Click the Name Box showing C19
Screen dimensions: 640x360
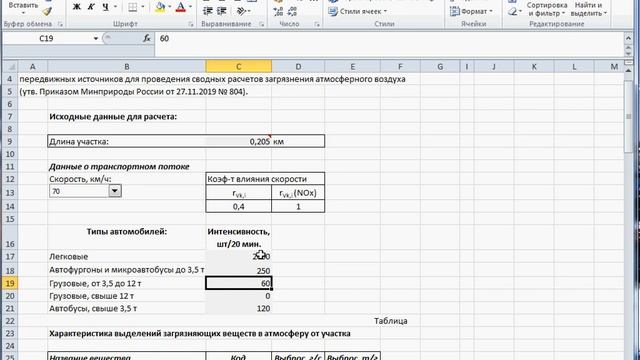point(46,38)
